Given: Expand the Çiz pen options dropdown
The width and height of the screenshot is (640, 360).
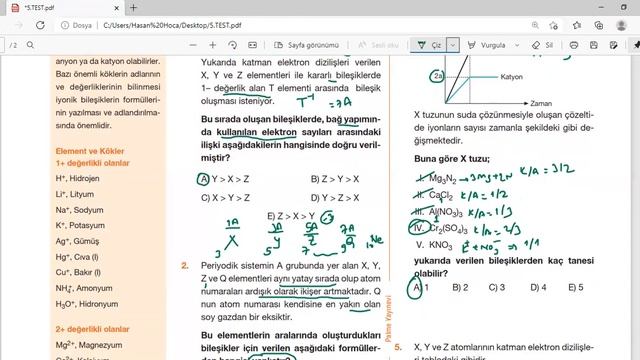Looking at the screenshot, I should pos(453,45).
